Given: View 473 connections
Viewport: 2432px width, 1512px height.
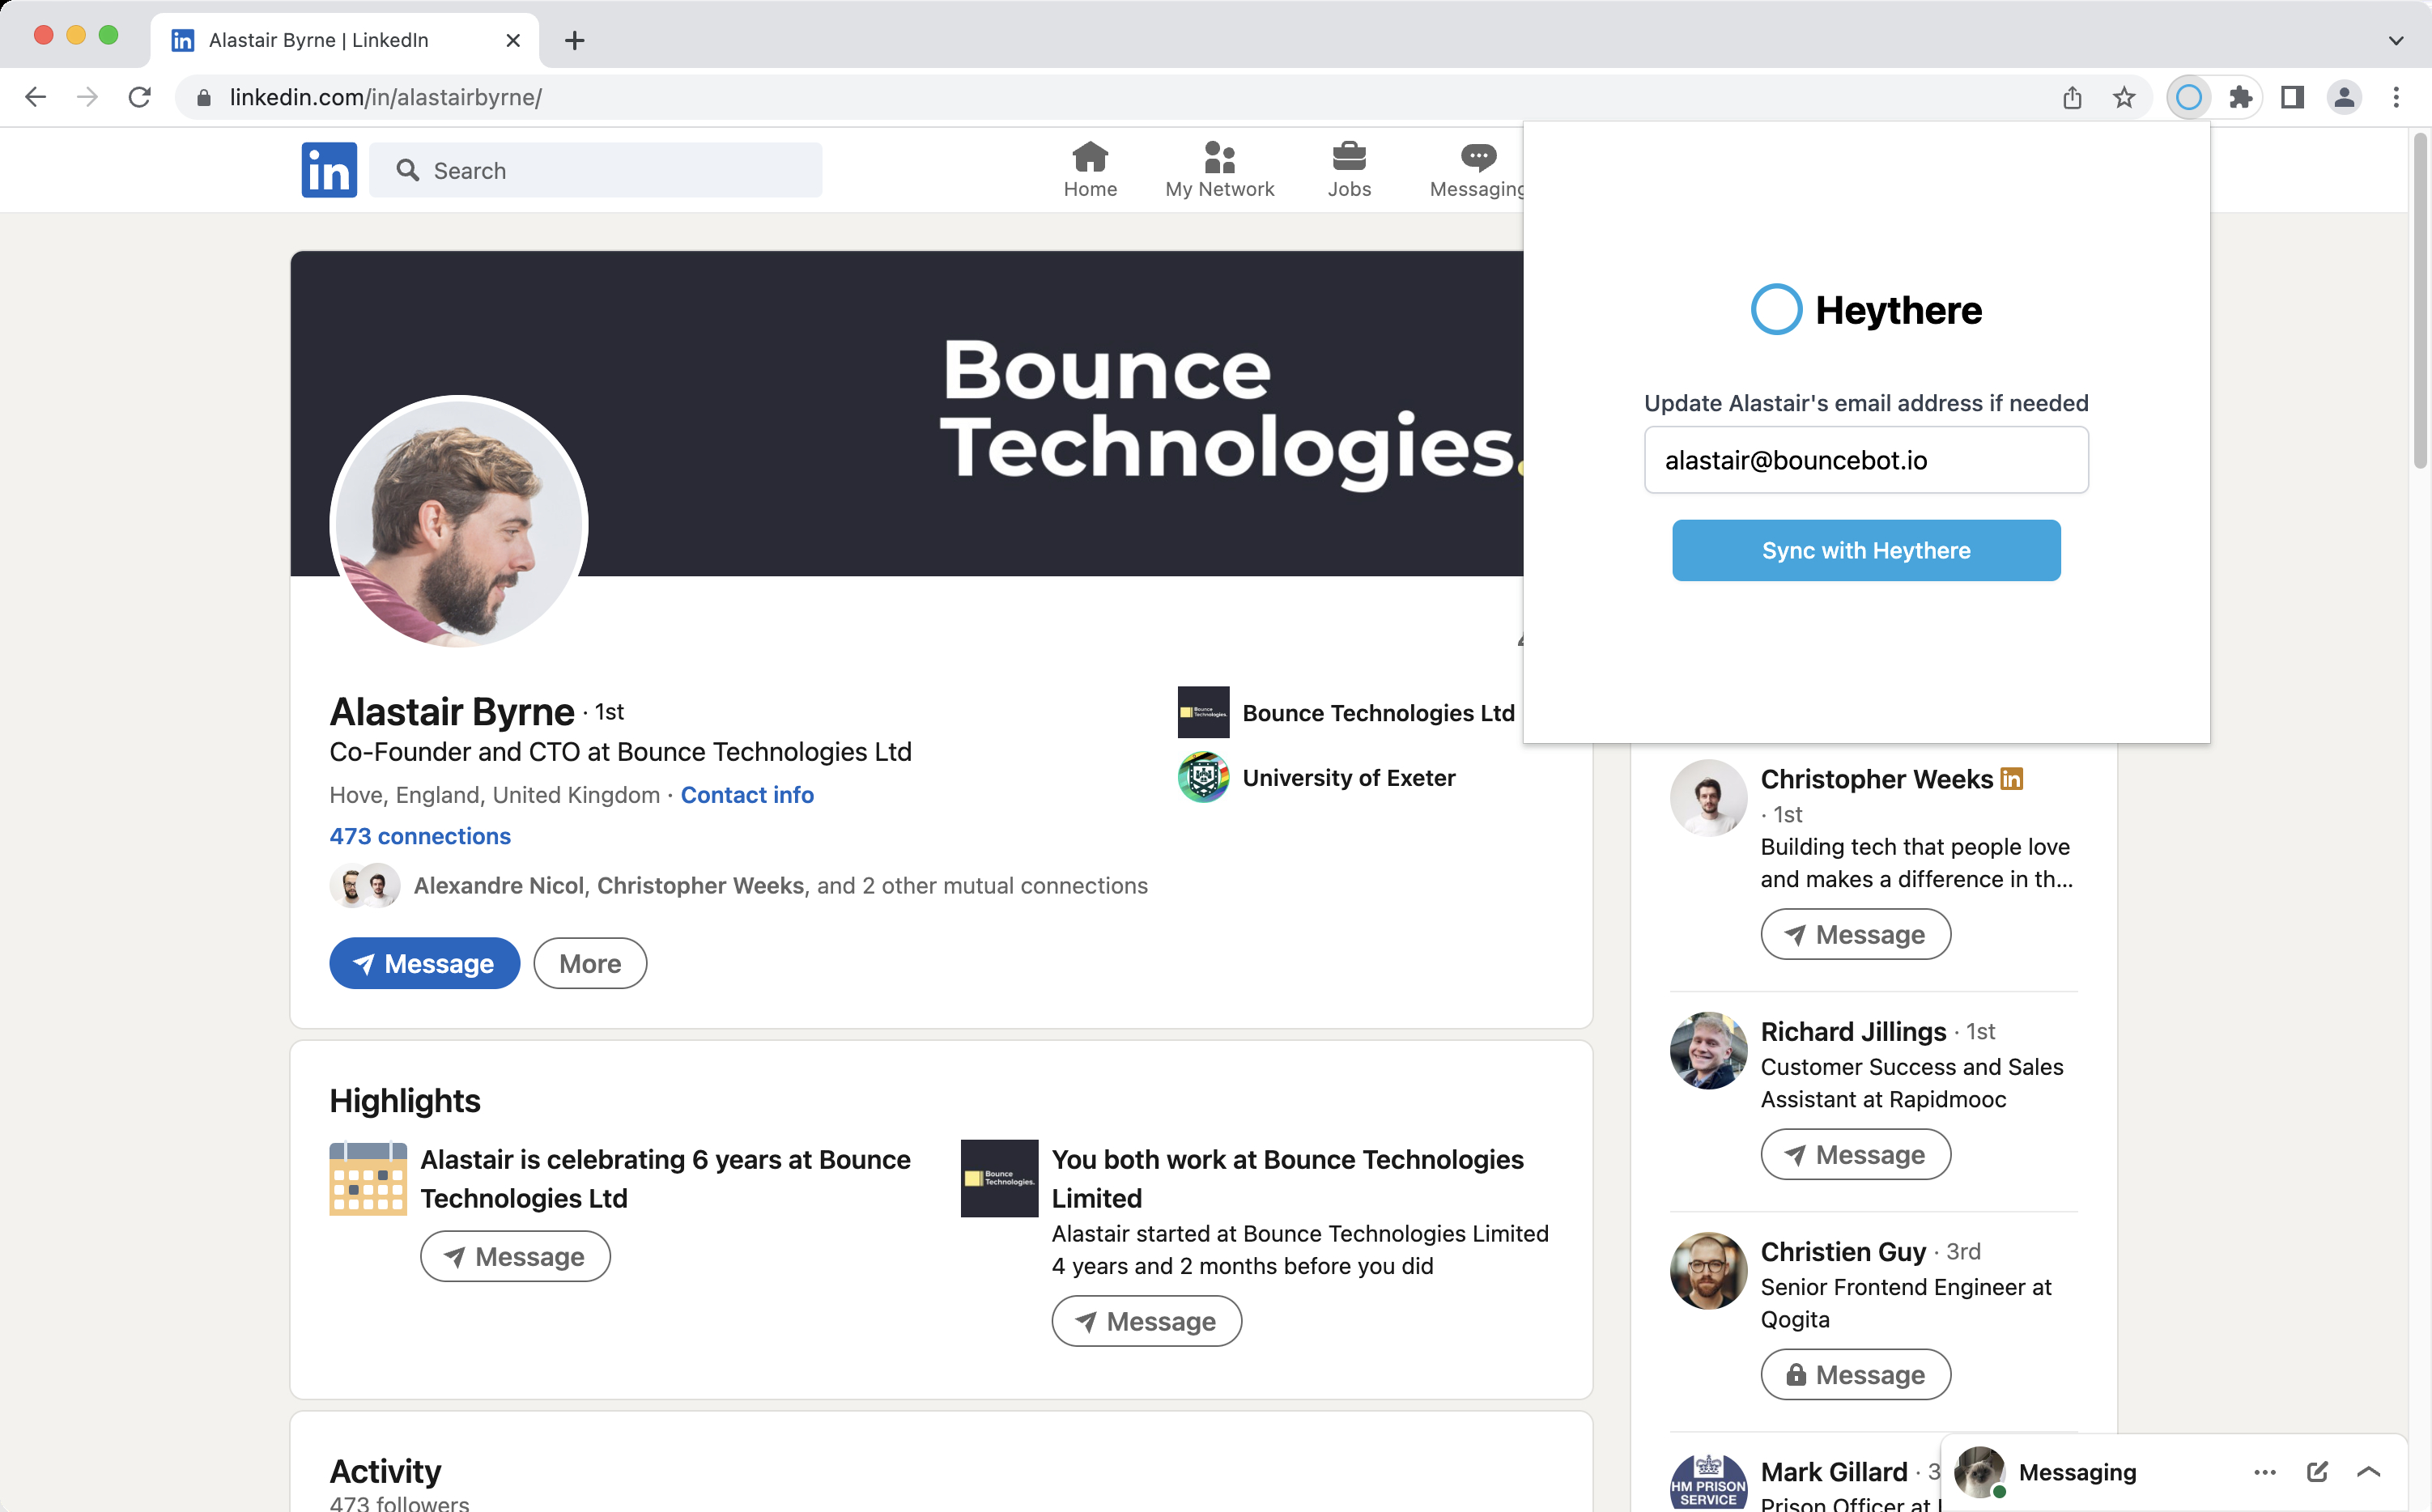Looking at the screenshot, I should tap(420, 836).
